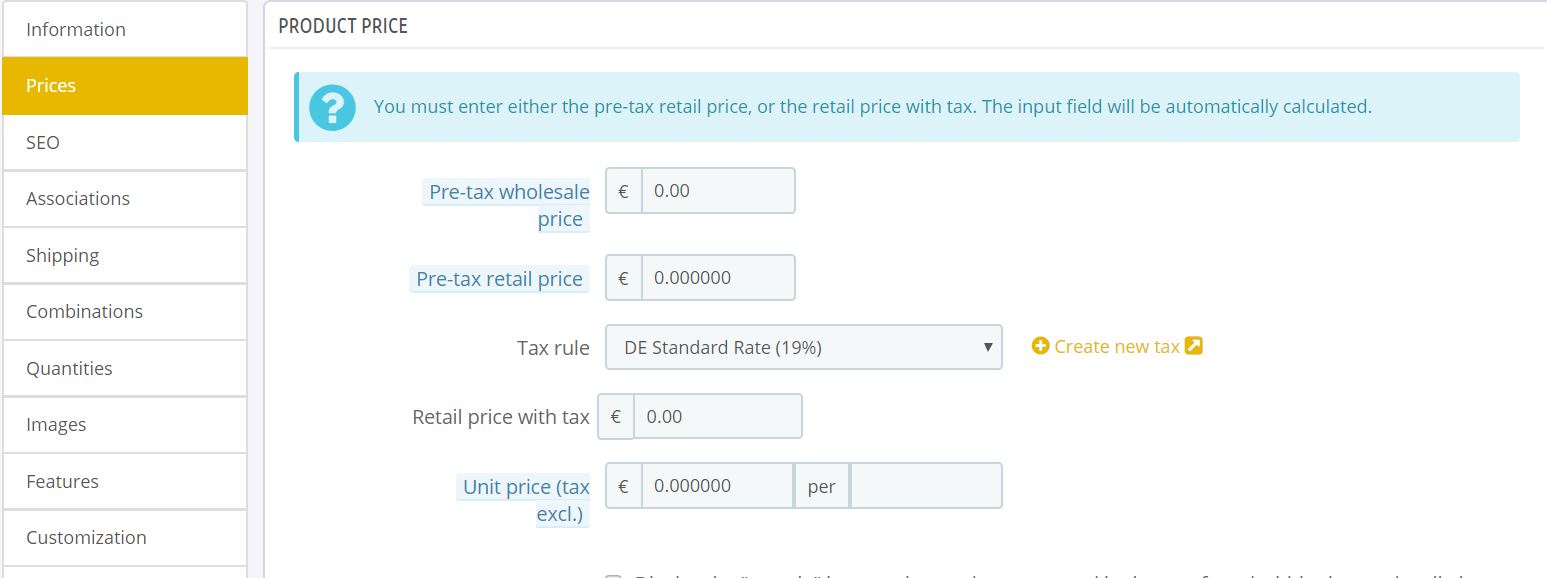Open the Tax rule dropdown

803,347
